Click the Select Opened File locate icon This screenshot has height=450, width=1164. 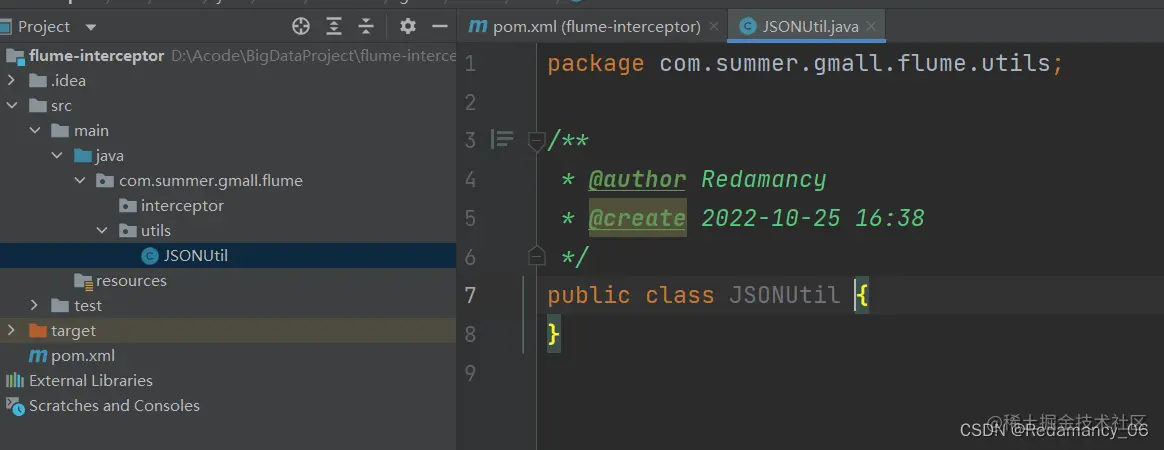tap(301, 27)
